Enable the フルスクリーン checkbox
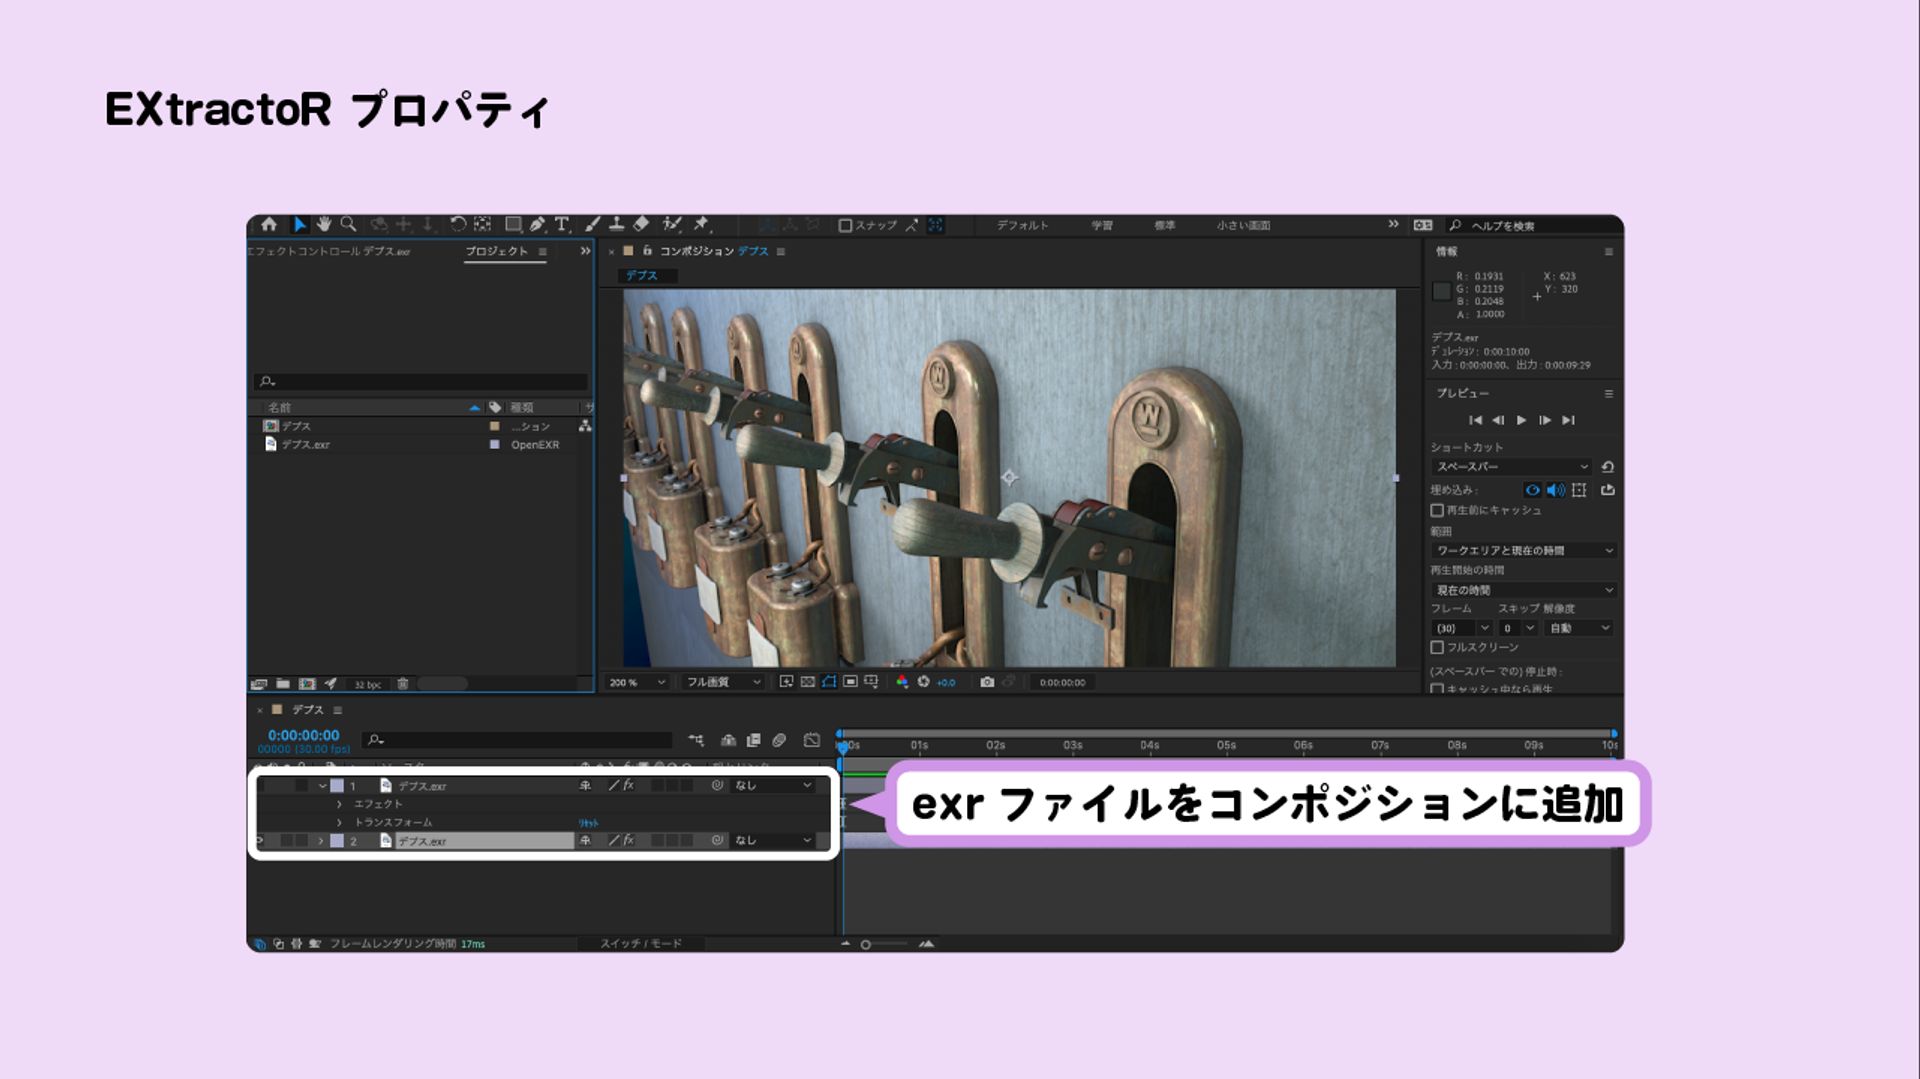 point(1437,646)
